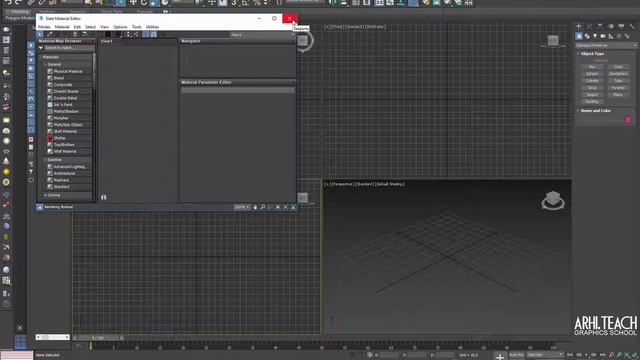Click the pink object color swatch
Screen dimensions: 640x360
tap(628, 120)
